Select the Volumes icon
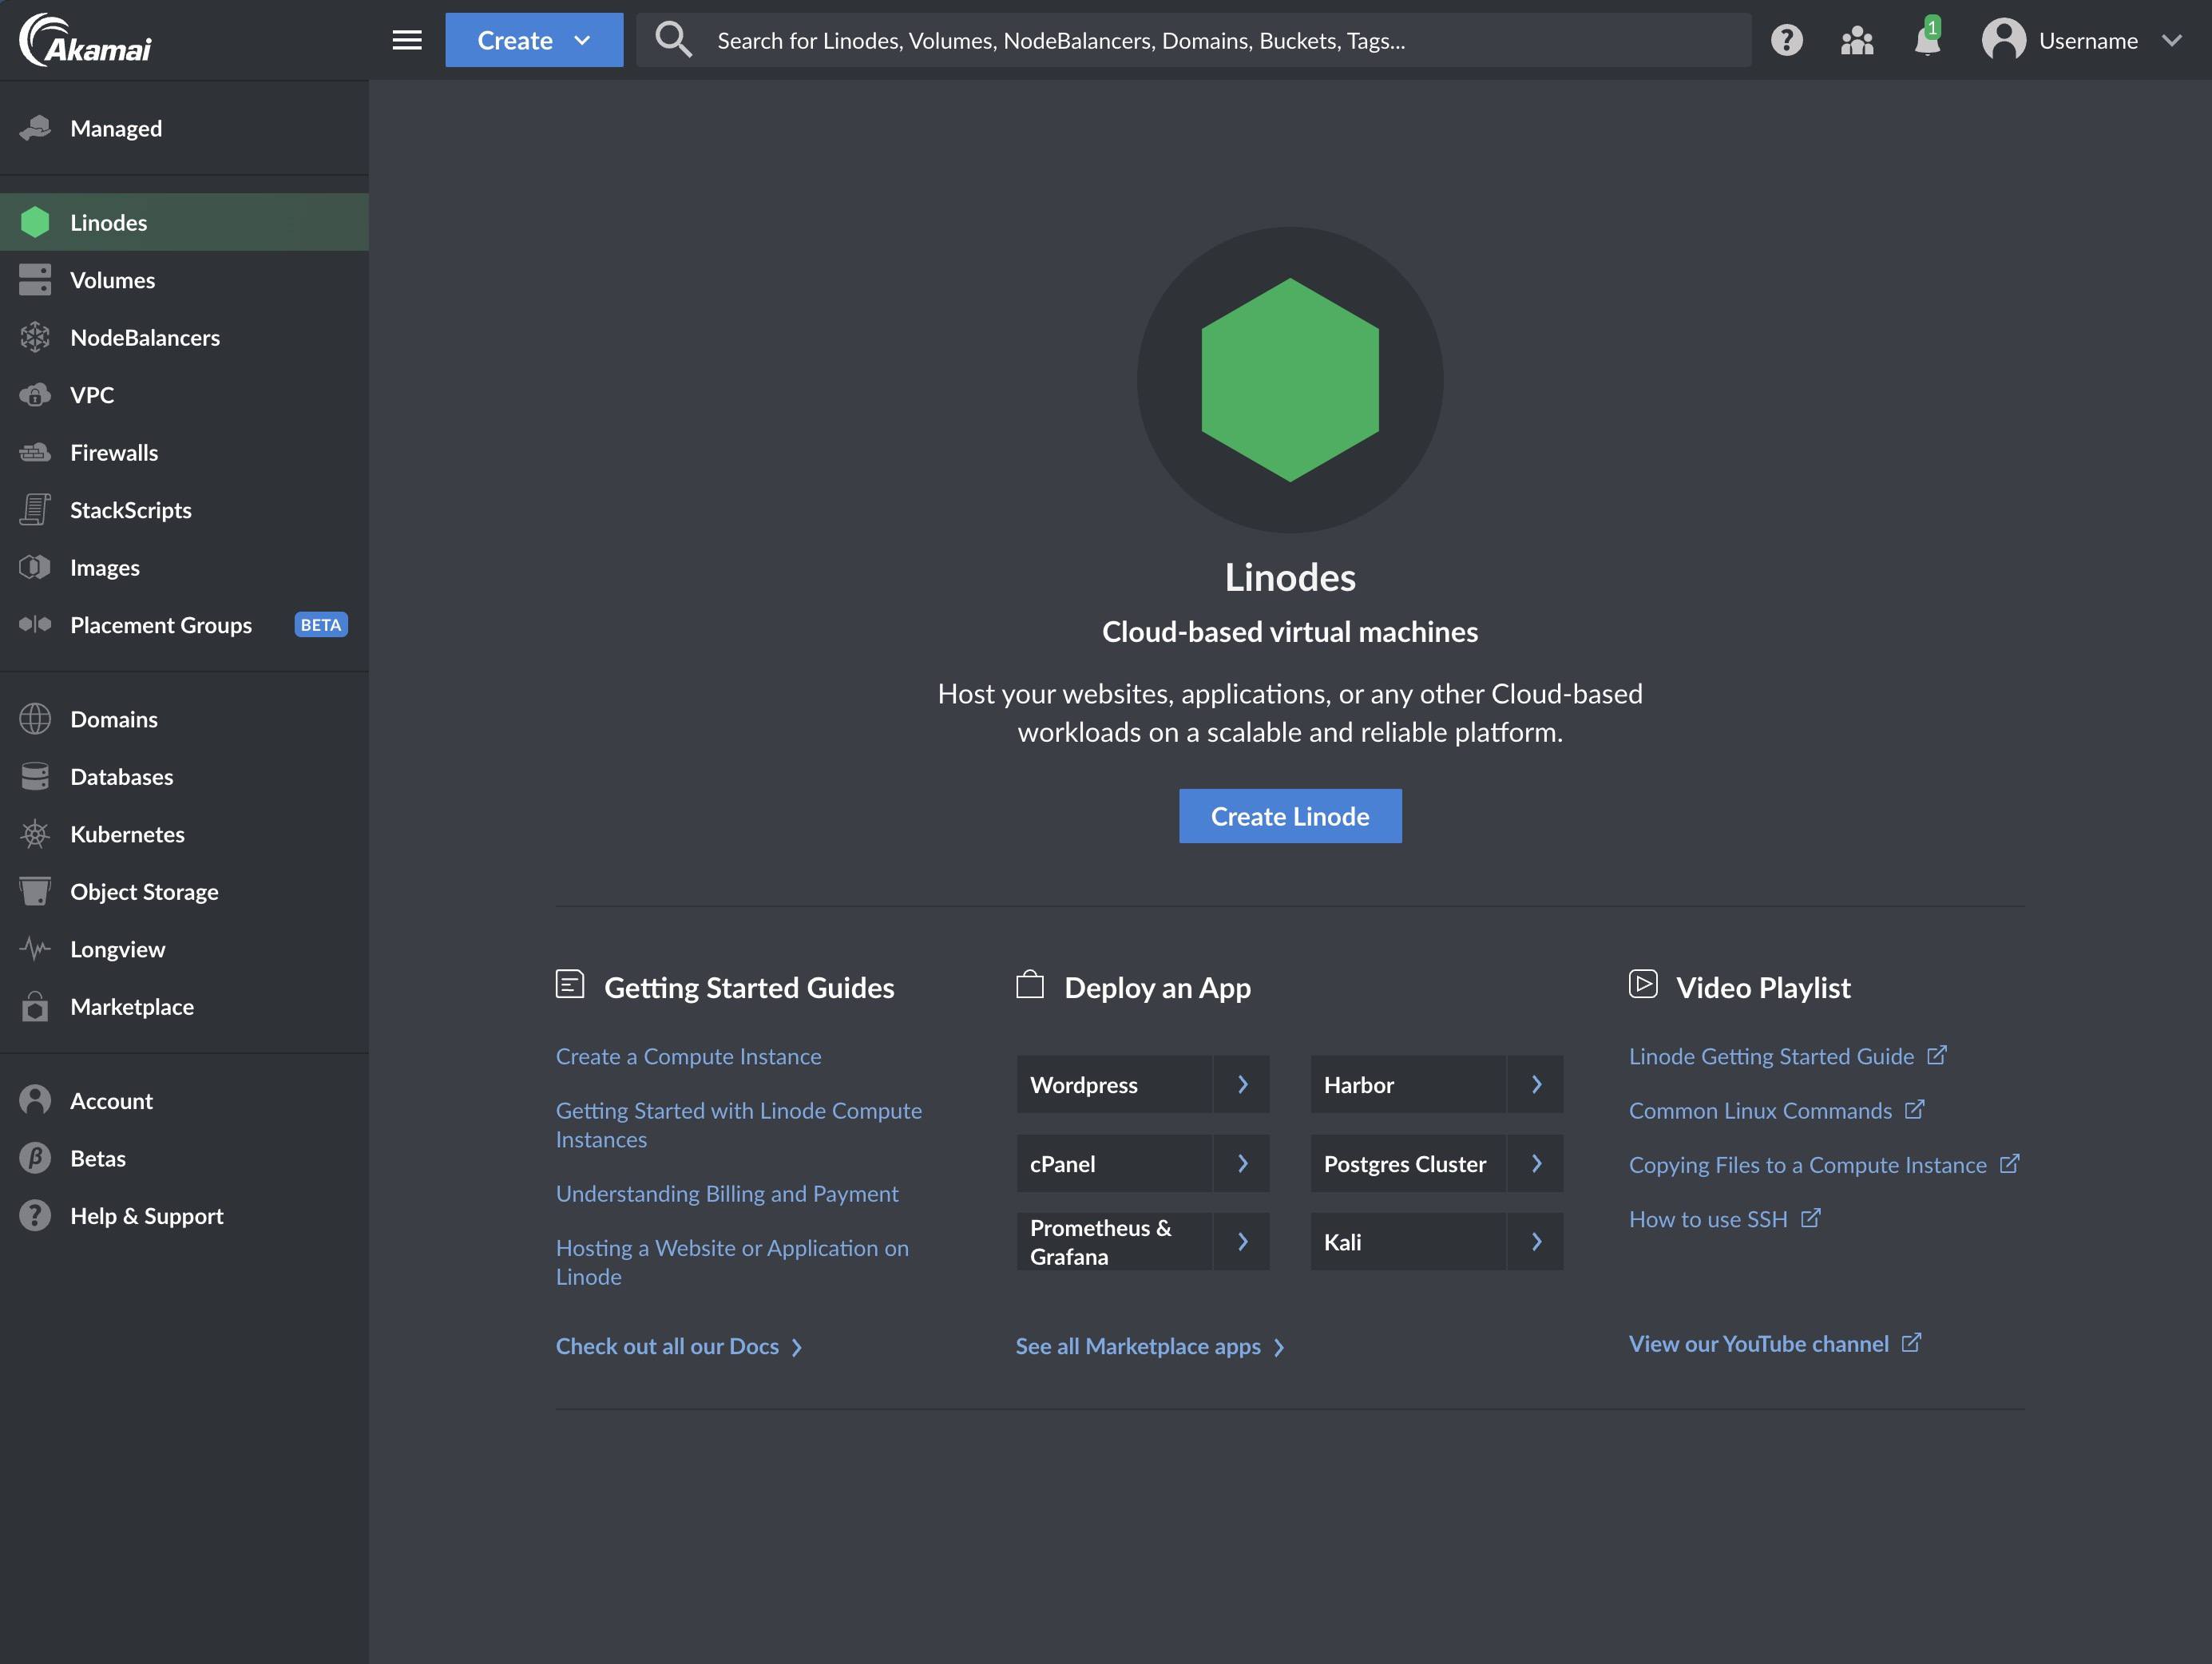Viewport: 2212px width, 1664px height. coord(36,280)
